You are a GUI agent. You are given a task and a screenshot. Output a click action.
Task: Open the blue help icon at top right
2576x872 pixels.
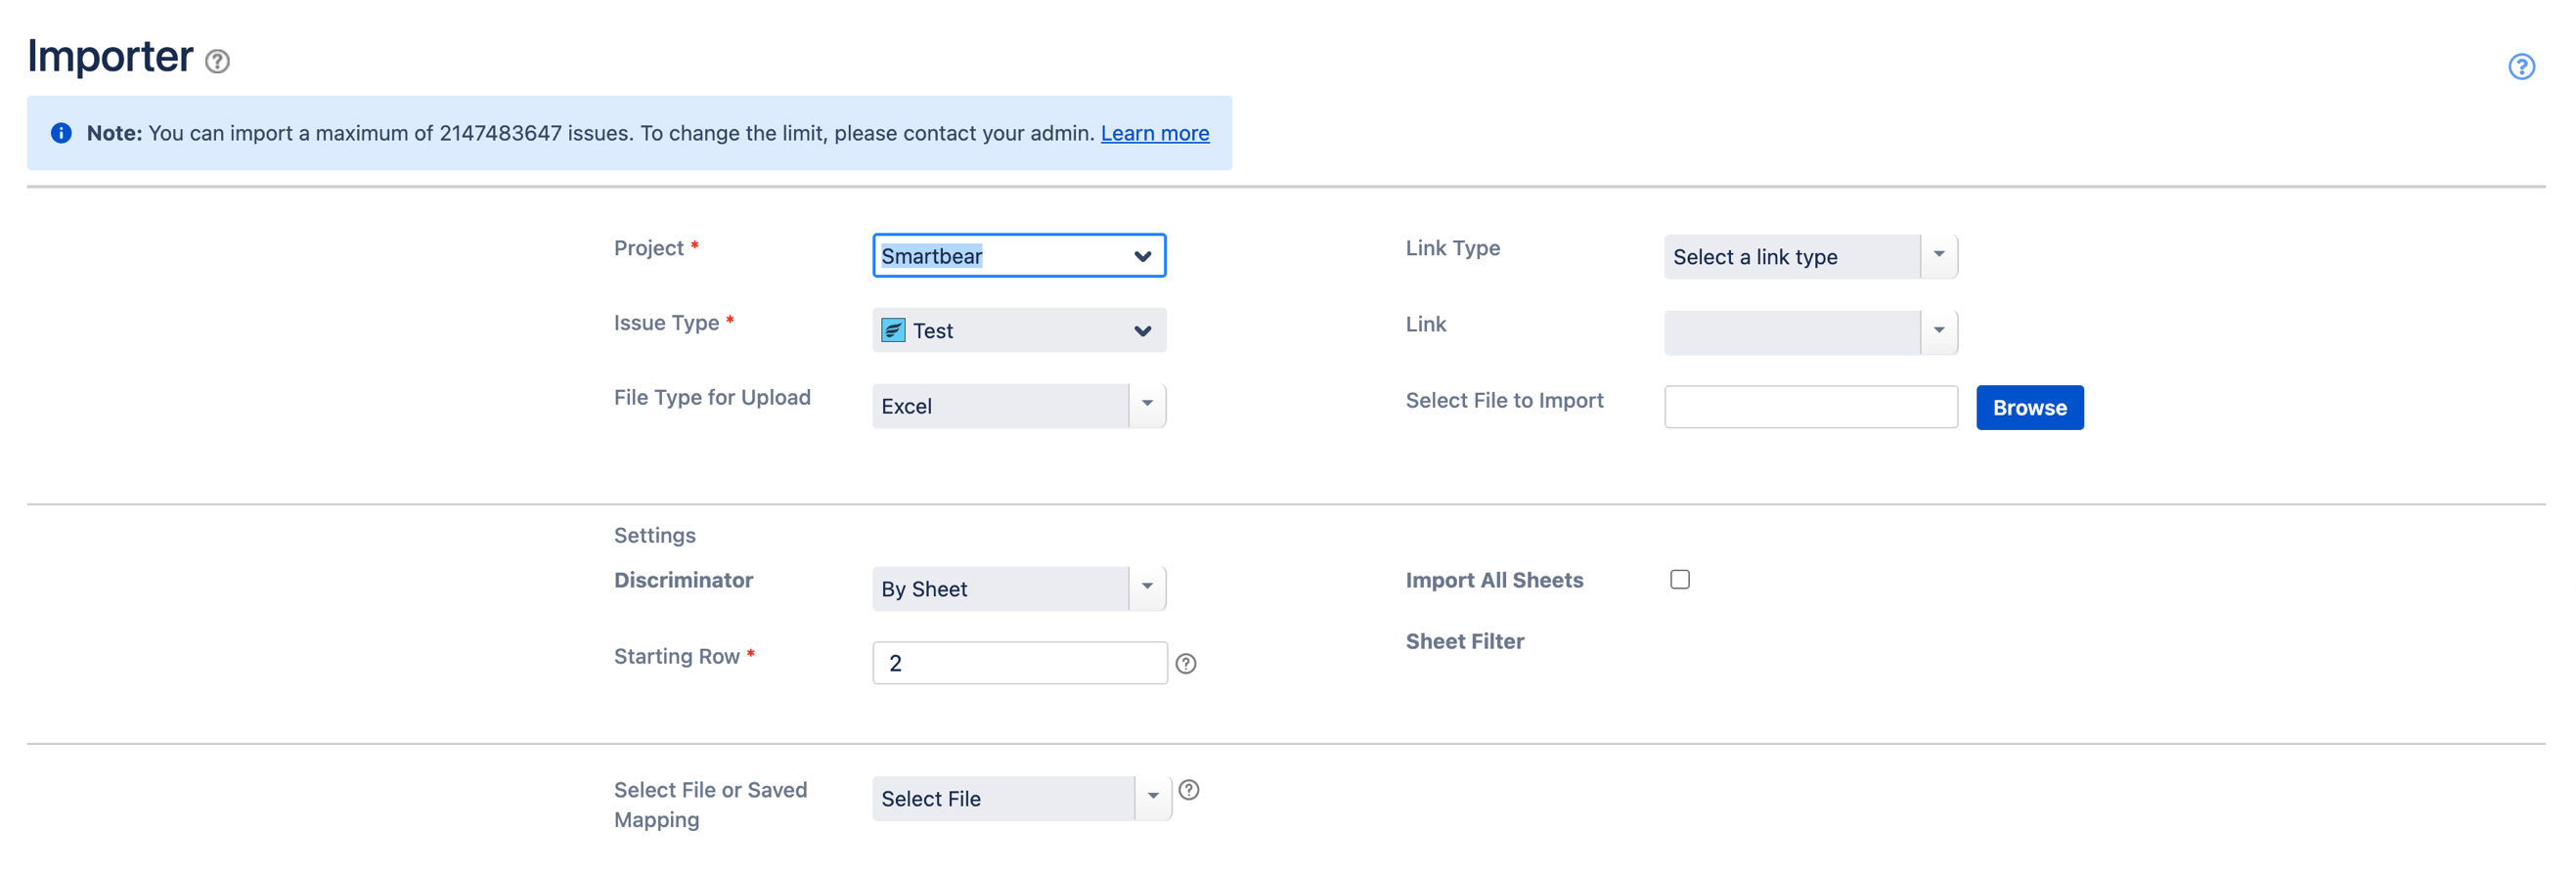pyautogui.click(x=2521, y=67)
